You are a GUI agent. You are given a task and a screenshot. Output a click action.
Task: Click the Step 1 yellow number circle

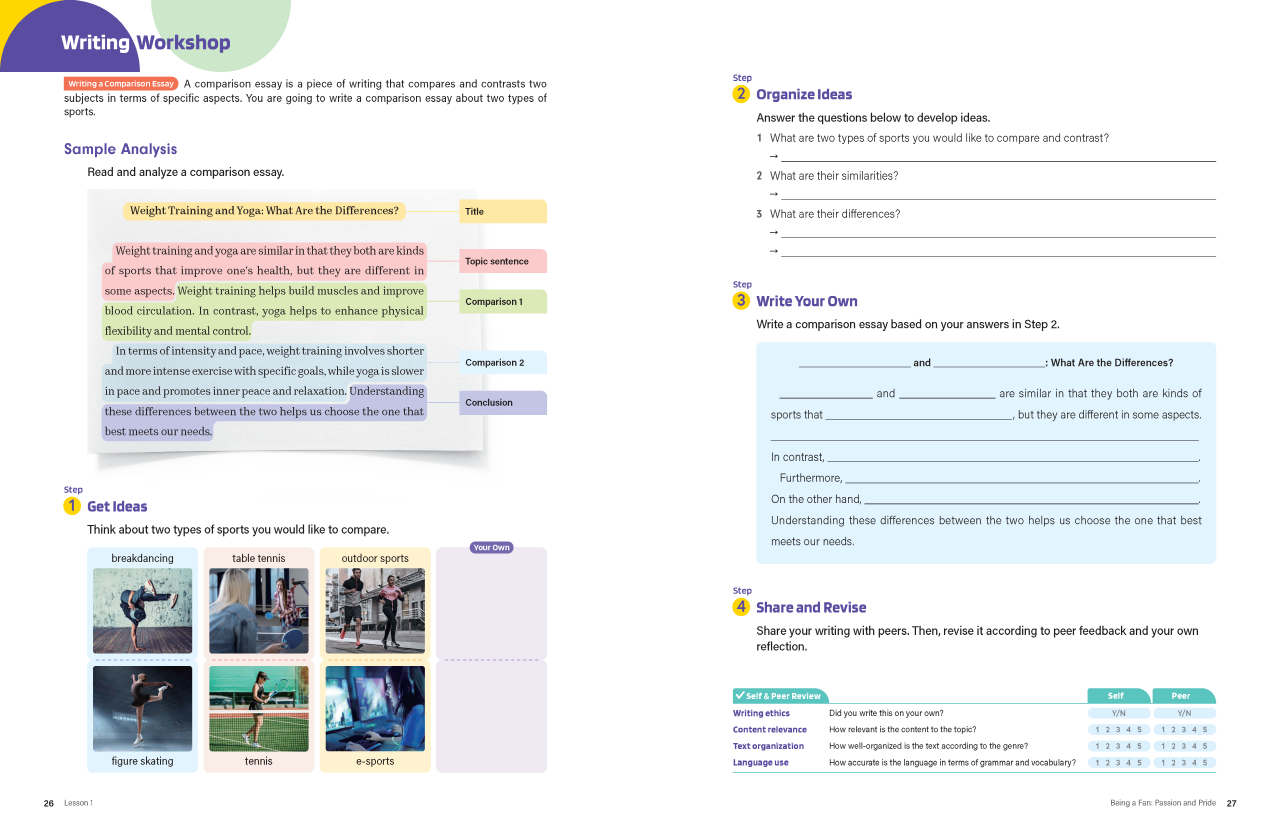(x=72, y=506)
